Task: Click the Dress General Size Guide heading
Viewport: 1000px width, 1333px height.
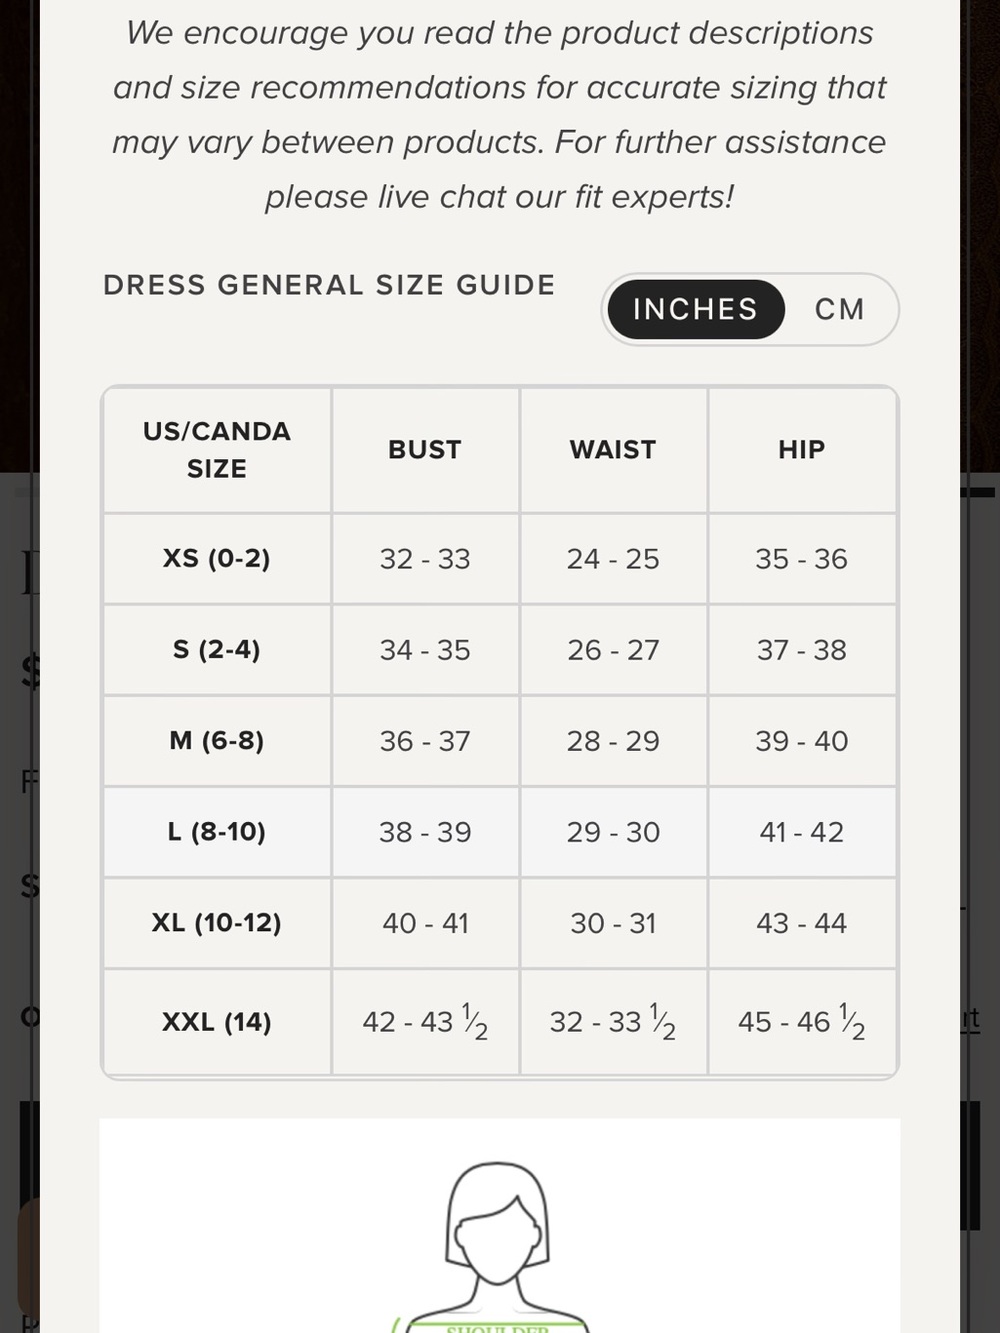Action: click(329, 285)
